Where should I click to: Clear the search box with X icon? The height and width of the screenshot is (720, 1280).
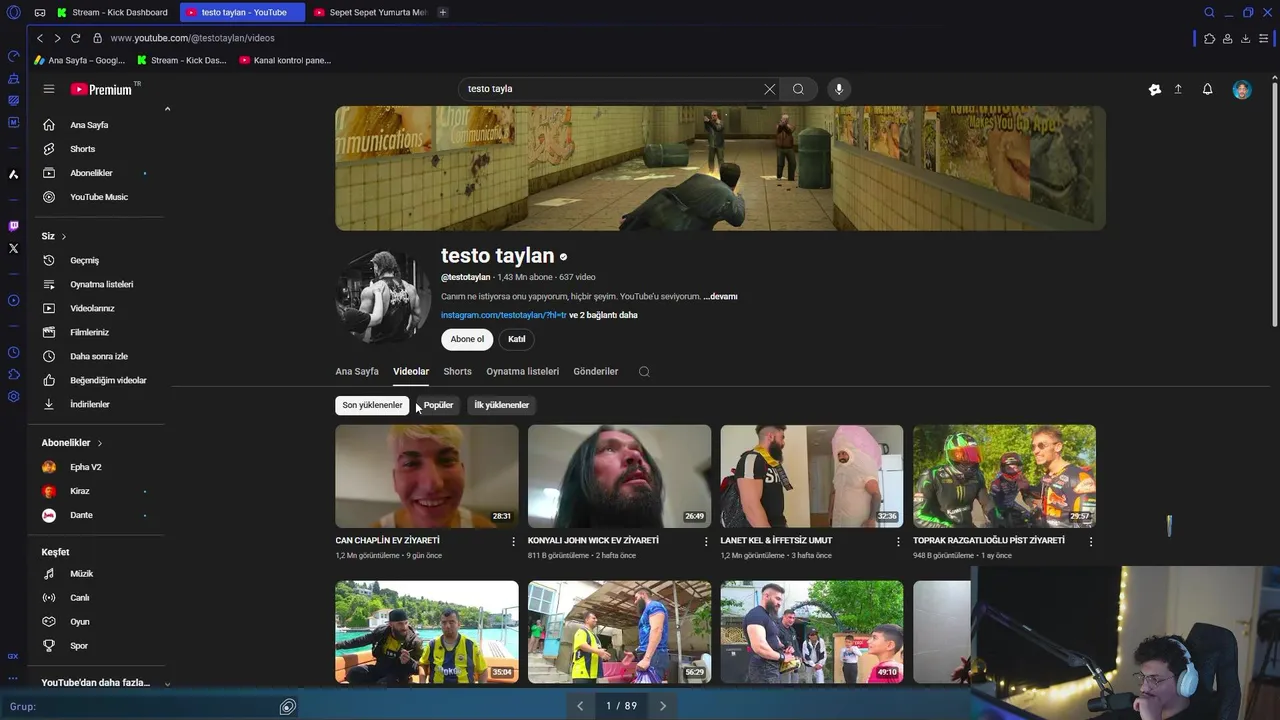(769, 89)
